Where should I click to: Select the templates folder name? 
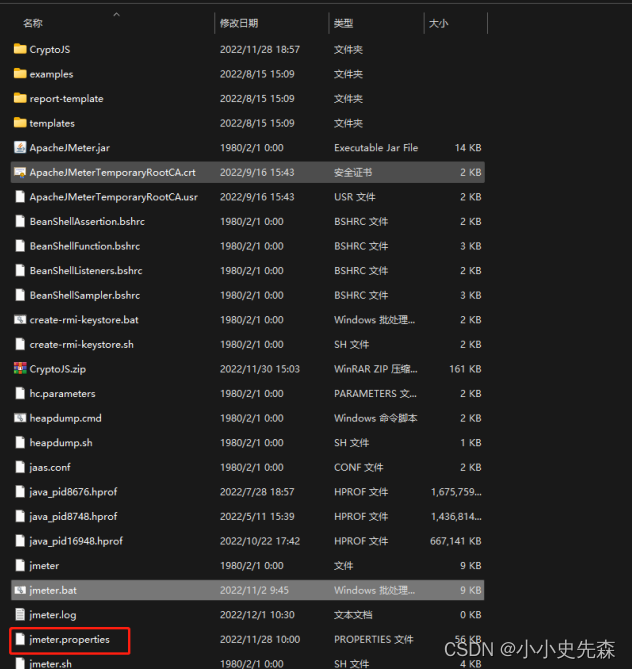[52, 123]
